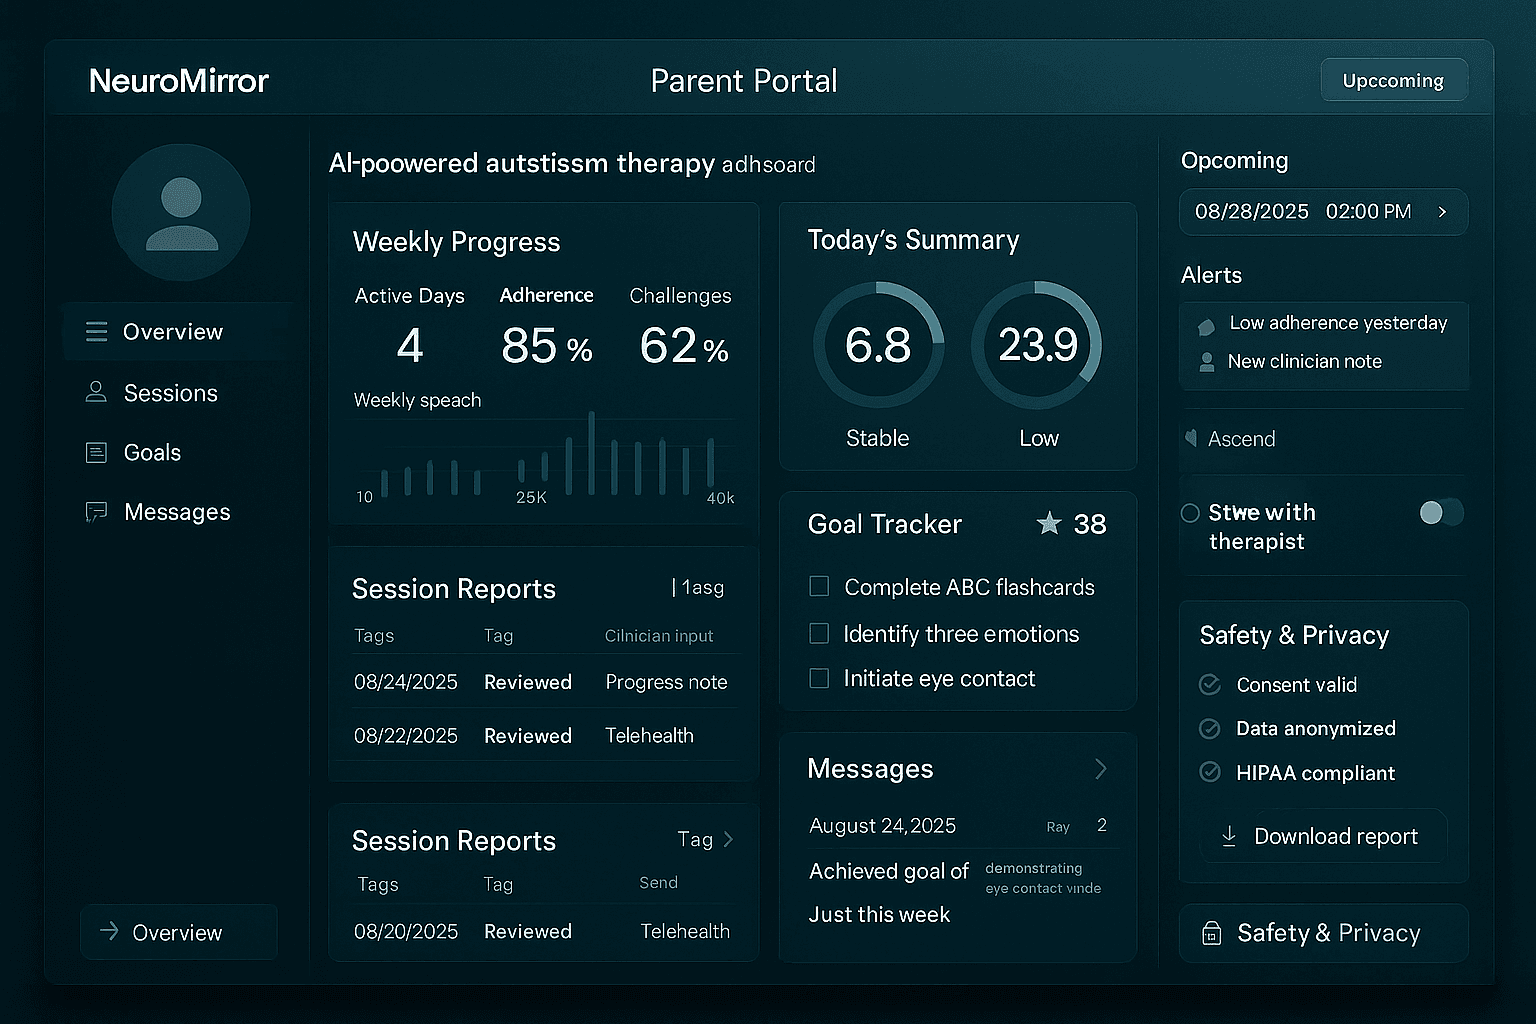
Task: Click the Ascend speaker icon
Action: click(x=1191, y=438)
